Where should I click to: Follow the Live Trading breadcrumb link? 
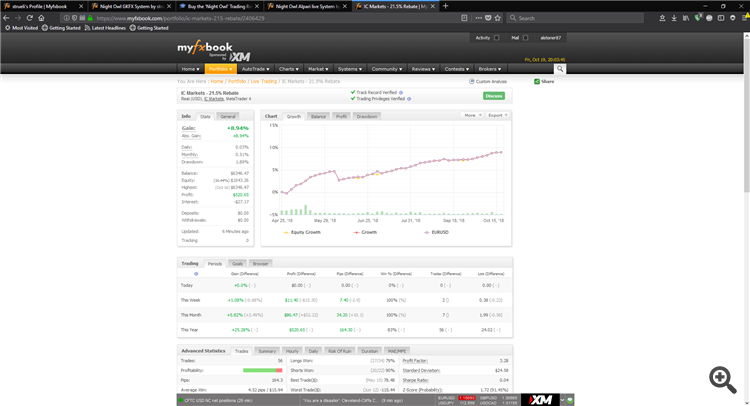coord(264,81)
